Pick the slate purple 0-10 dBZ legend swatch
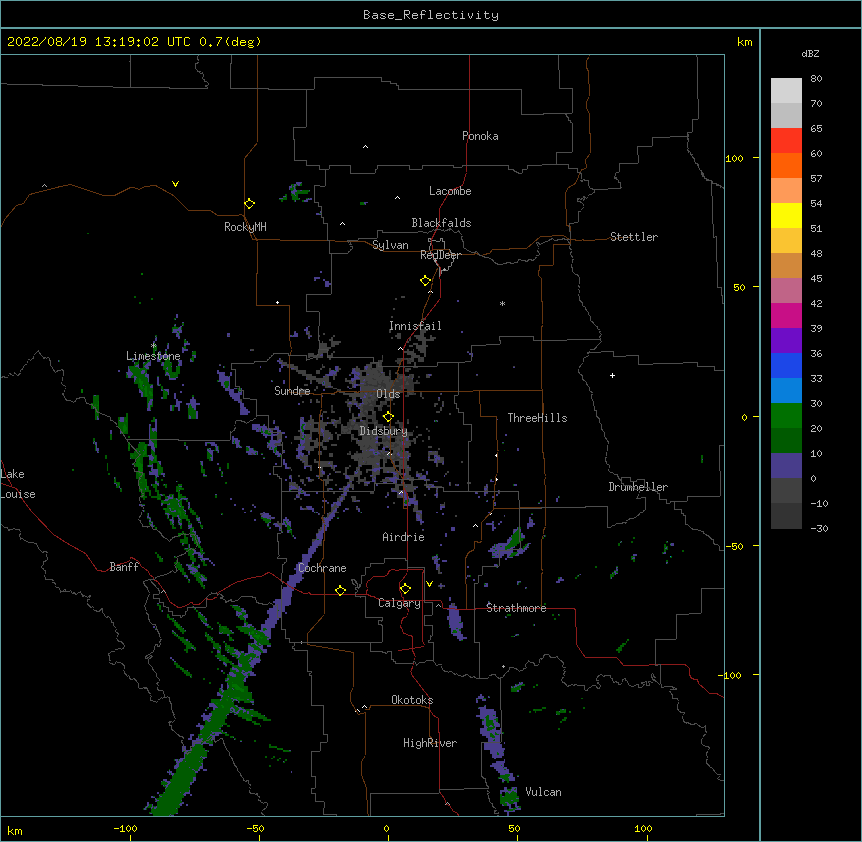This screenshot has height=842, width=862. point(786,466)
